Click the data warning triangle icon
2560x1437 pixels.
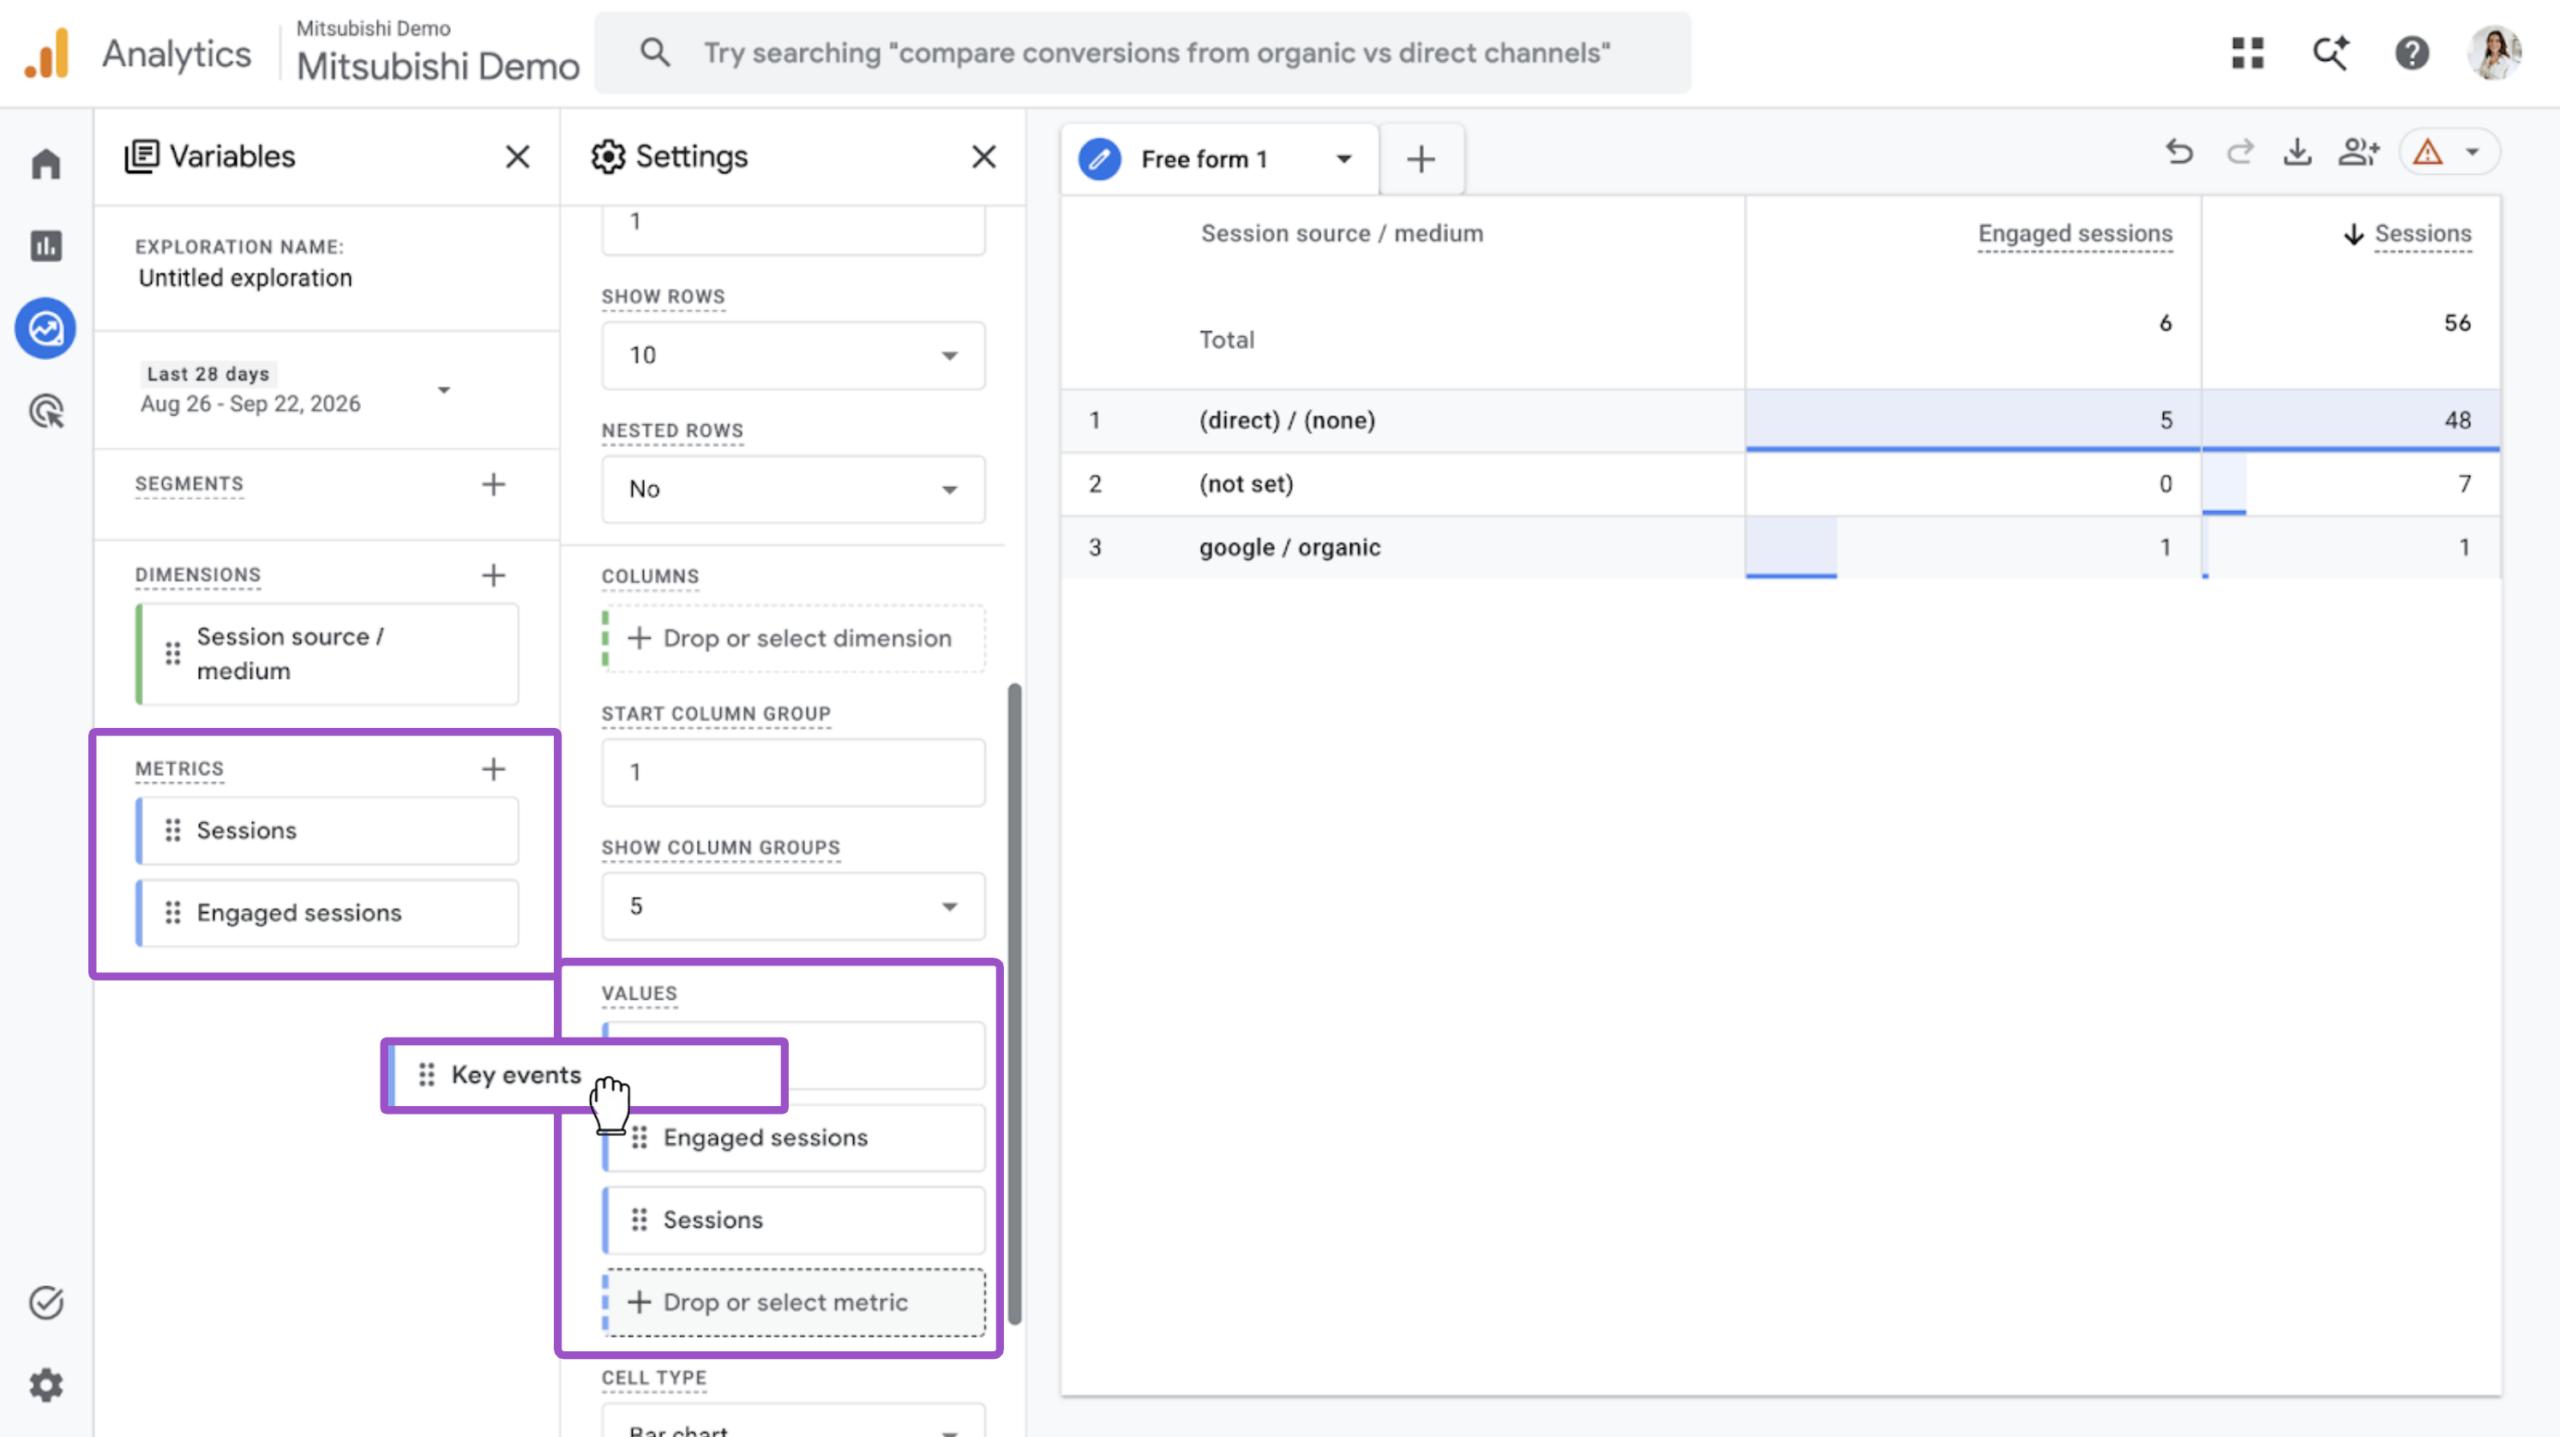(2428, 152)
